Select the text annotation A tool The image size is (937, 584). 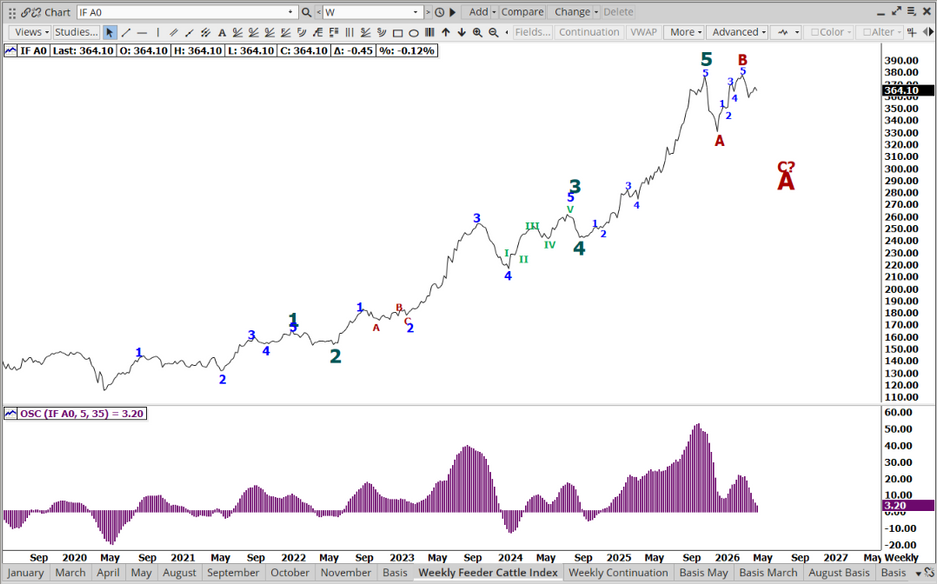tap(222, 32)
